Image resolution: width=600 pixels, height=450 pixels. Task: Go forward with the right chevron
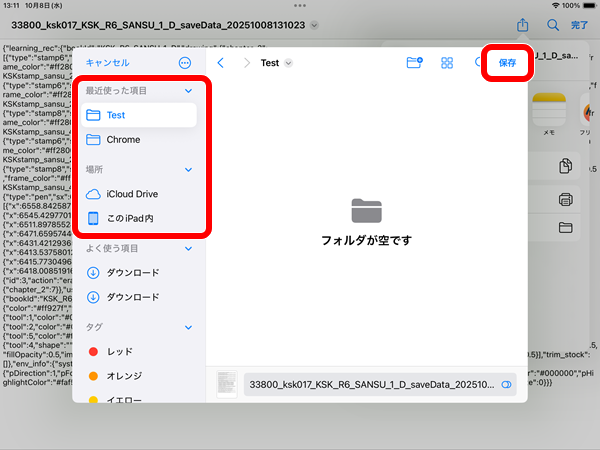(247, 63)
